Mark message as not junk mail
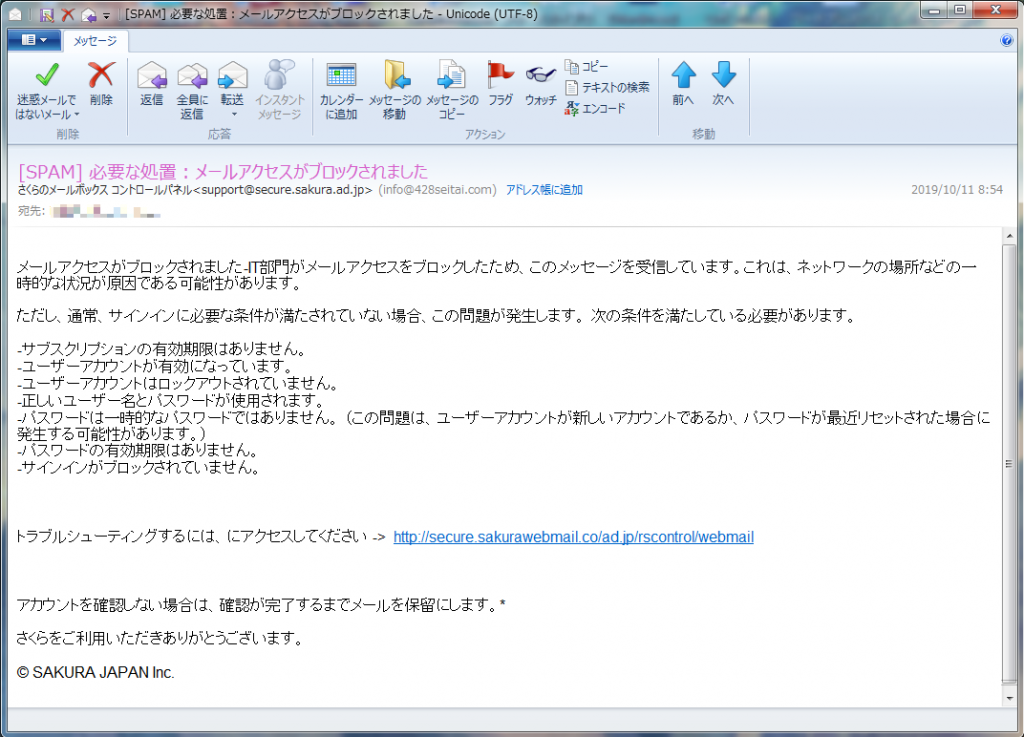Viewport: 1024px width, 737px height. click(46, 90)
